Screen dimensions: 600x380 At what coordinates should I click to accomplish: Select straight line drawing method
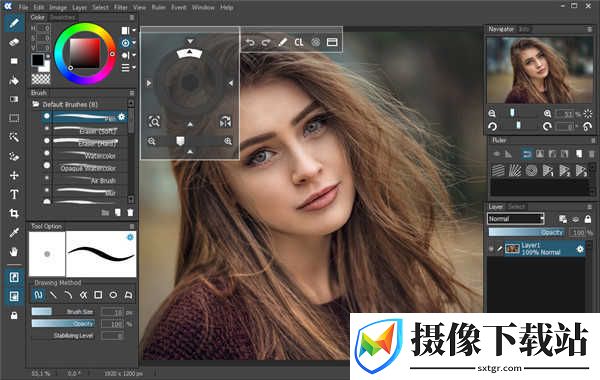pos(54,295)
